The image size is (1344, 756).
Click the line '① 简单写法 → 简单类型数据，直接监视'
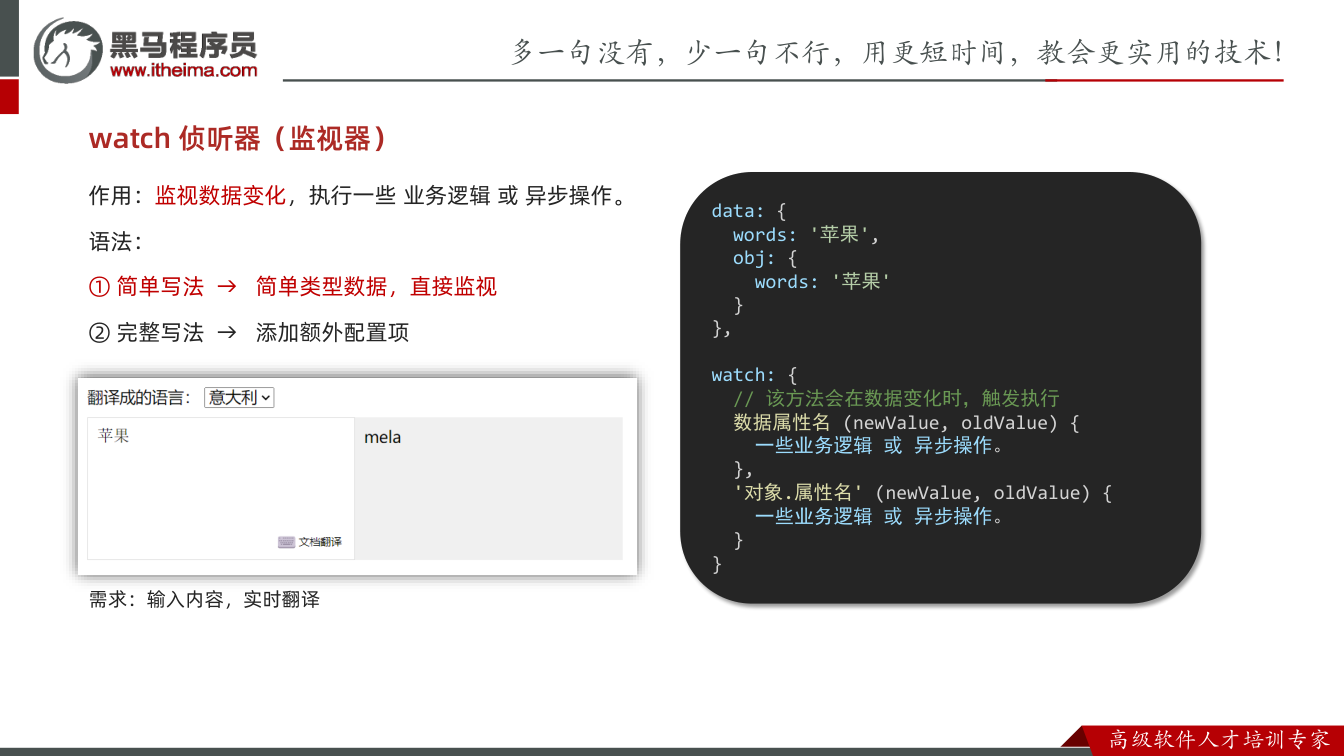293,287
